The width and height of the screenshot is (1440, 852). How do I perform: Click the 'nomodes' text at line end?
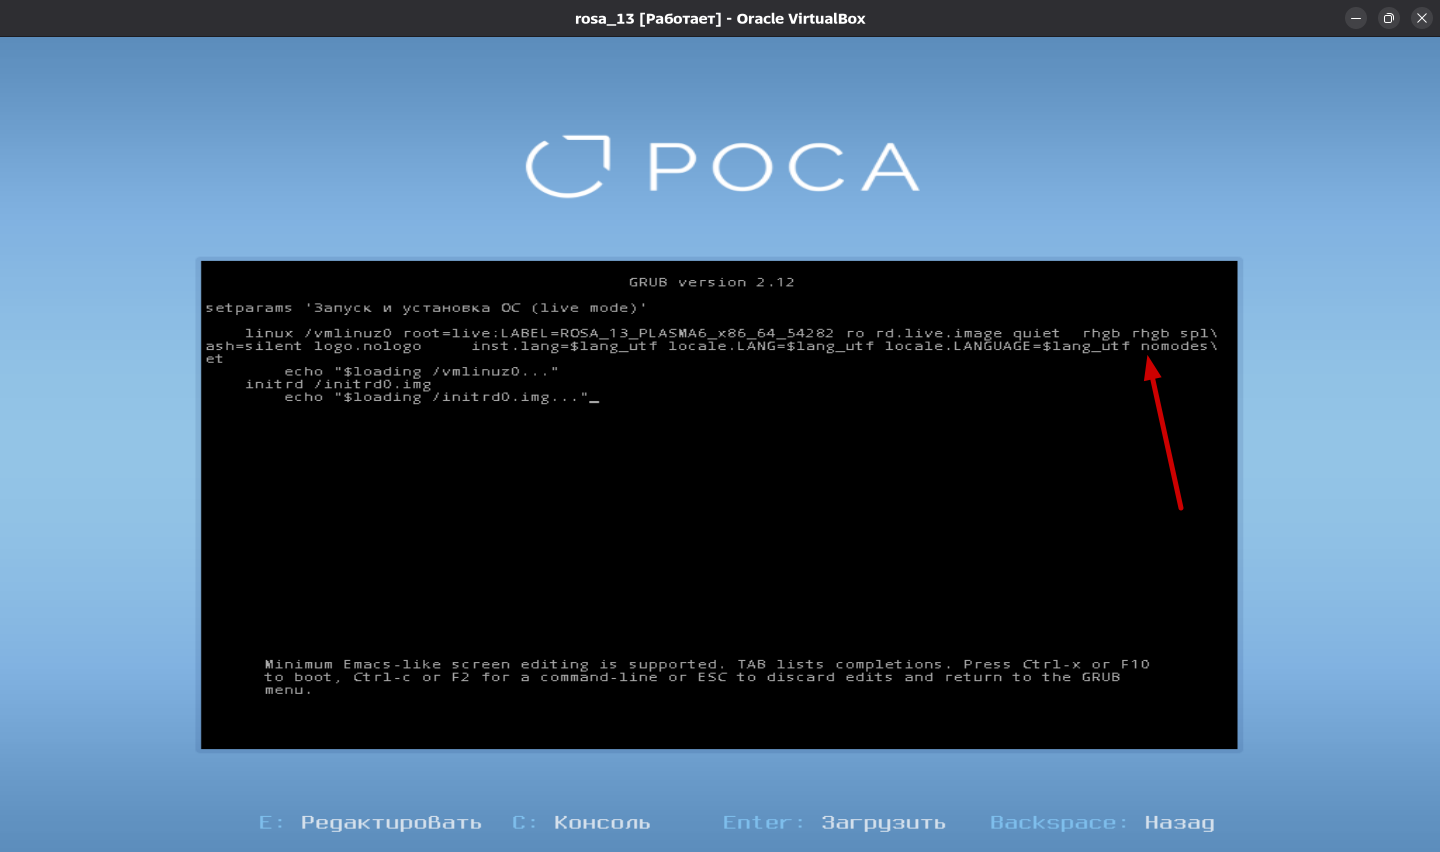pyautogui.click(x=1175, y=346)
